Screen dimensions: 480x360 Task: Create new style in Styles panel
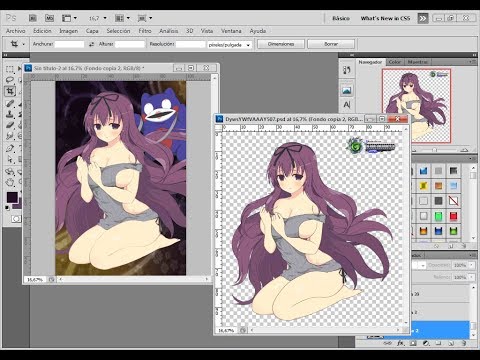point(451,246)
